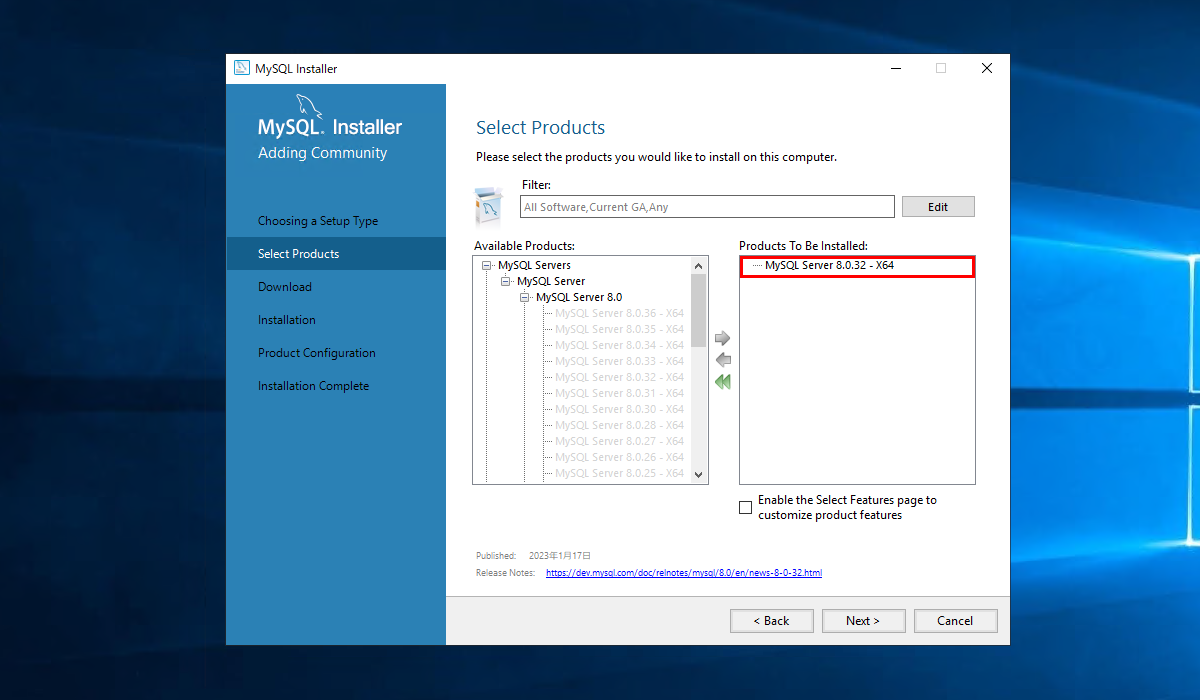This screenshot has width=1200, height=700.
Task: Select MySQL Server 8.0.35 - X64 in available list
Action: point(620,329)
